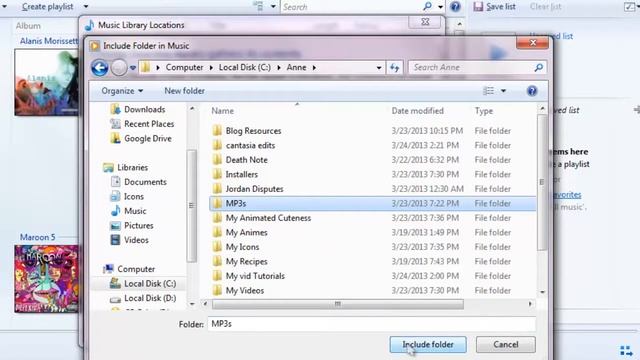
Task: Change view with the view icon
Action: (x=489, y=91)
